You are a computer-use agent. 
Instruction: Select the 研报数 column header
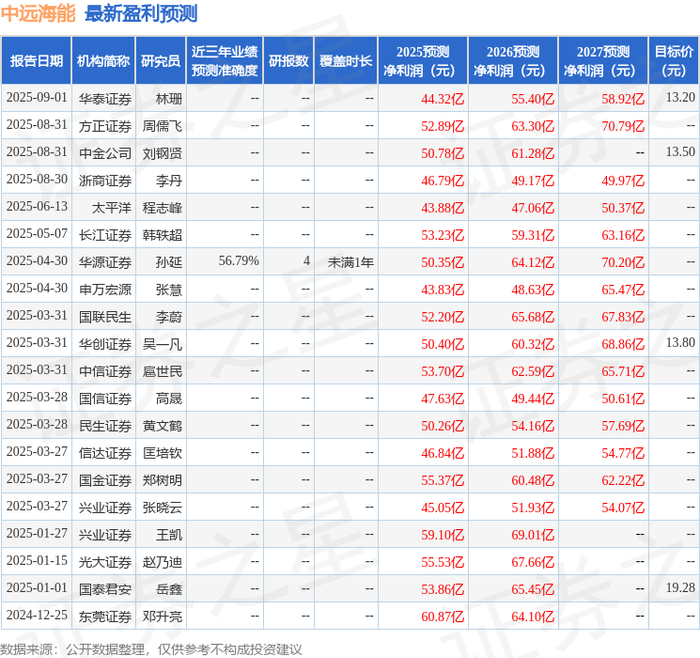pyautogui.click(x=288, y=61)
